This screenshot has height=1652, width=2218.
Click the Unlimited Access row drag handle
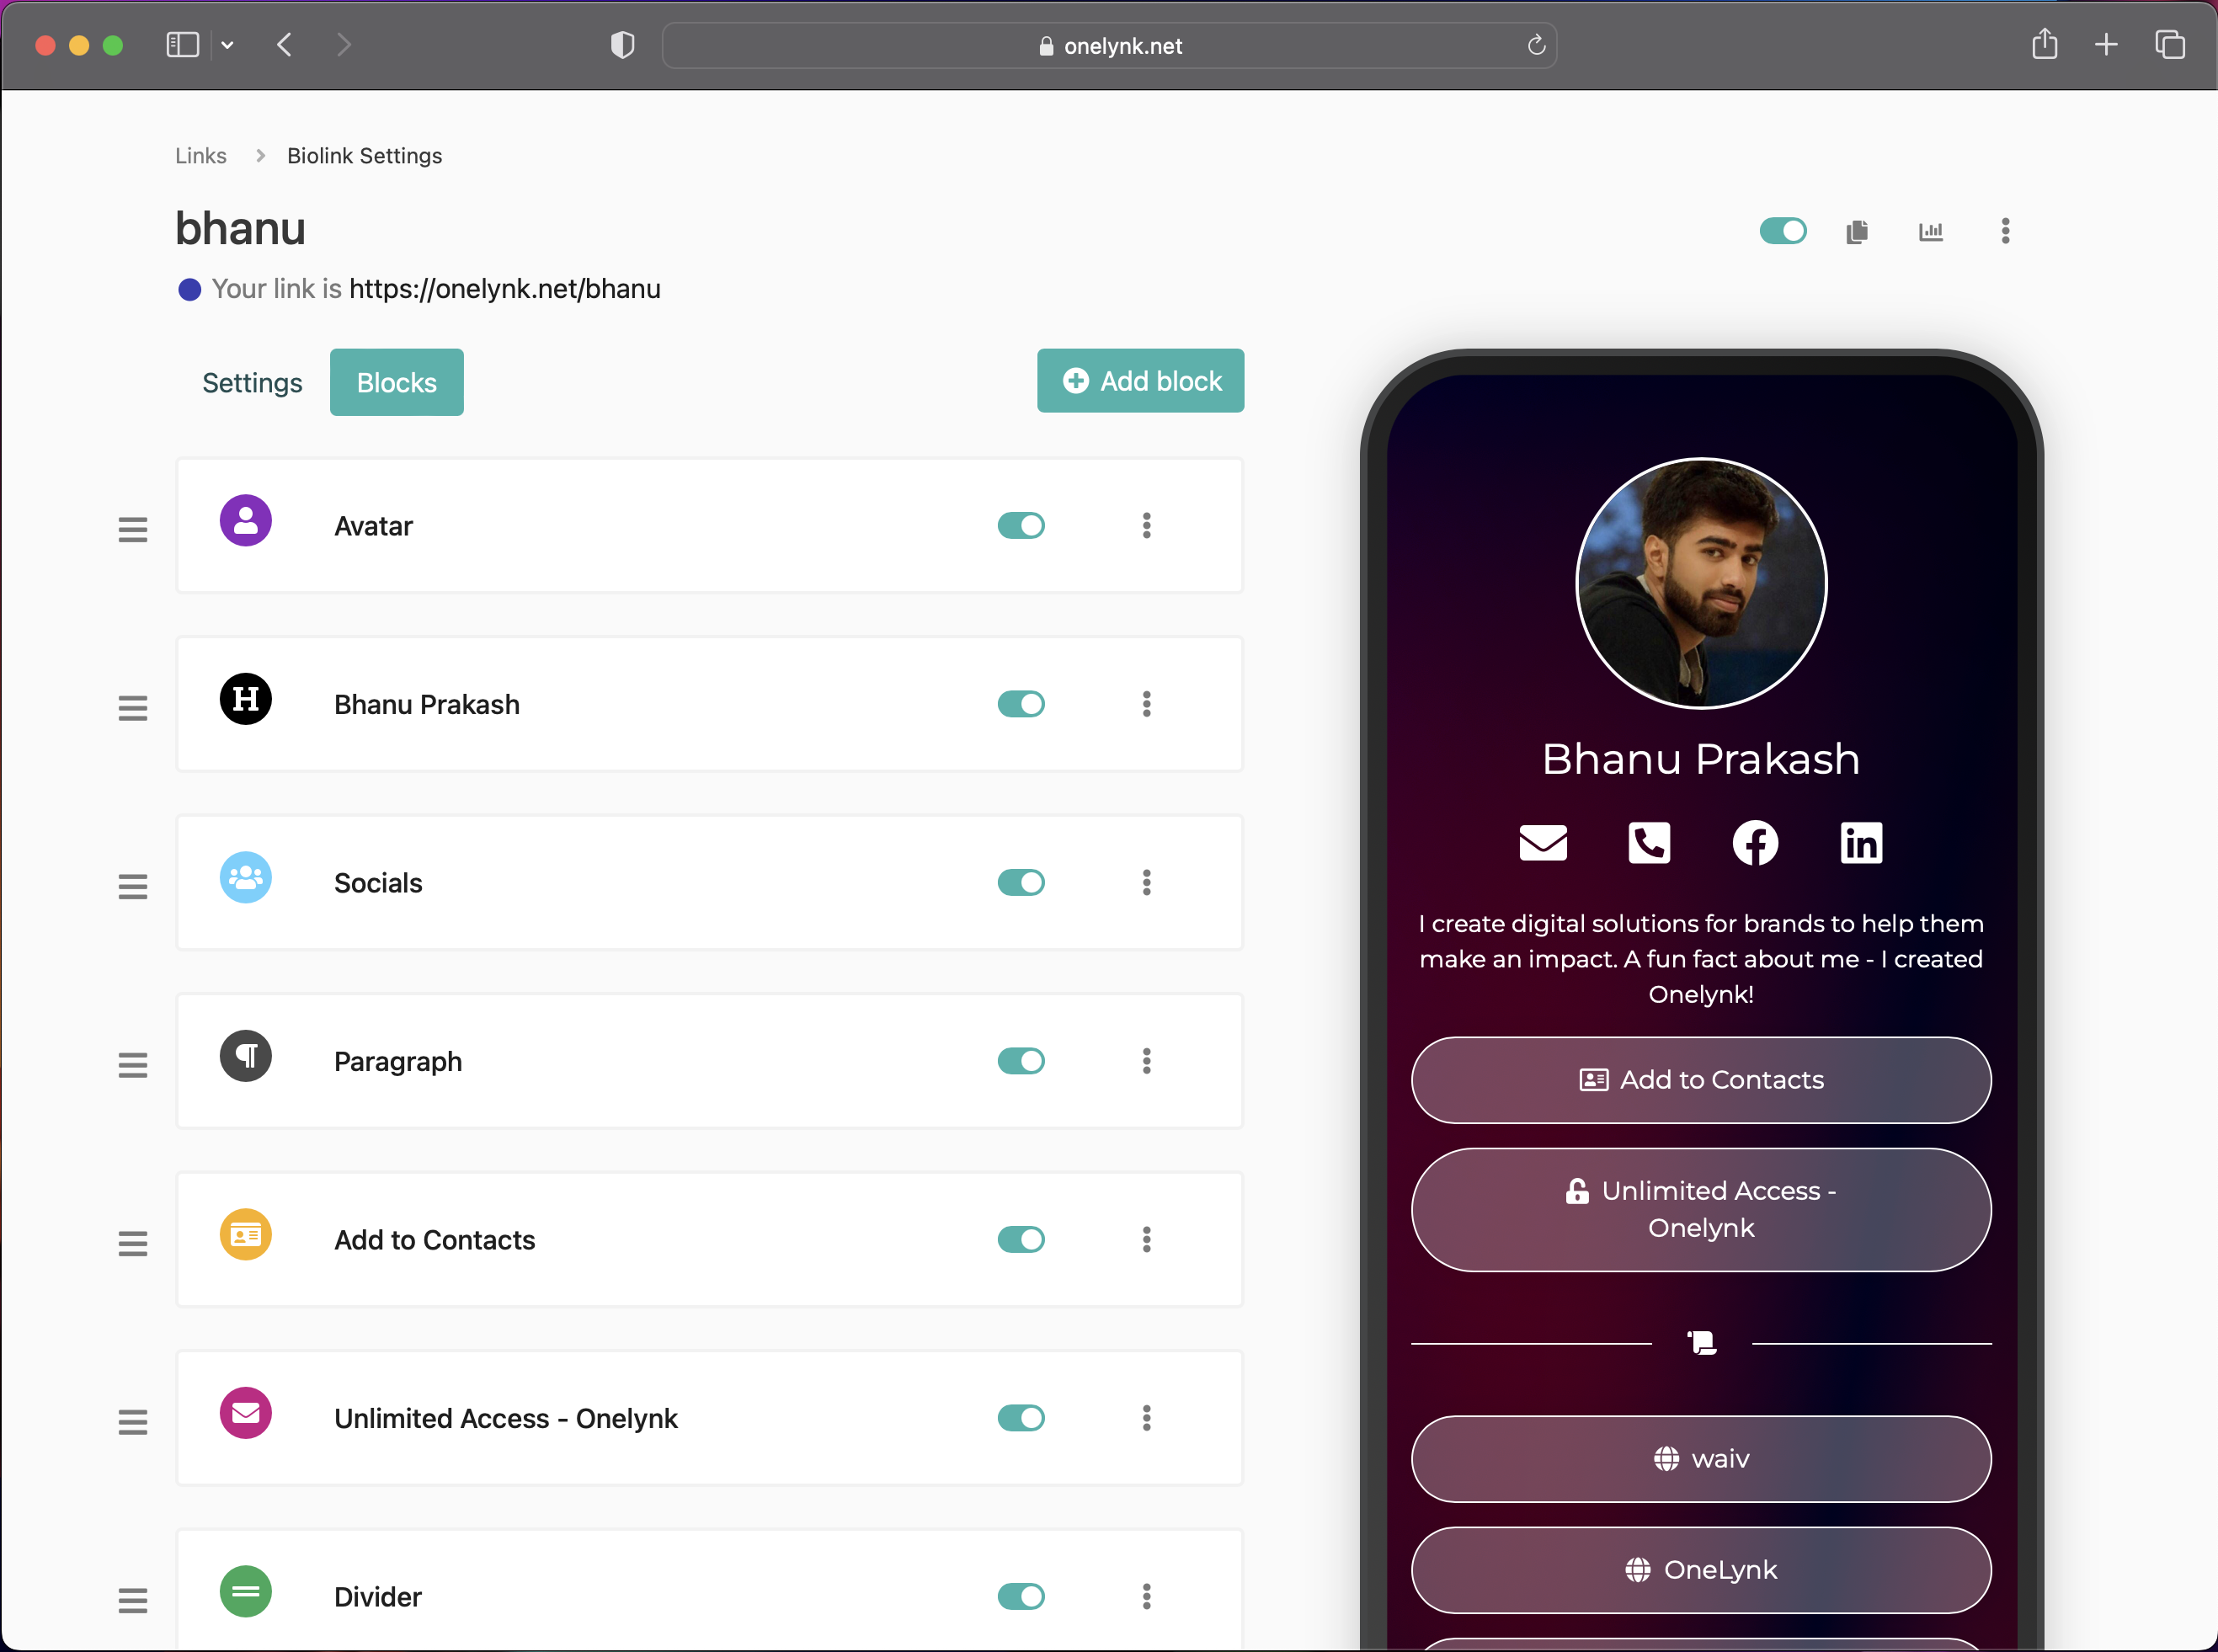pyautogui.click(x=133, y=1422)
